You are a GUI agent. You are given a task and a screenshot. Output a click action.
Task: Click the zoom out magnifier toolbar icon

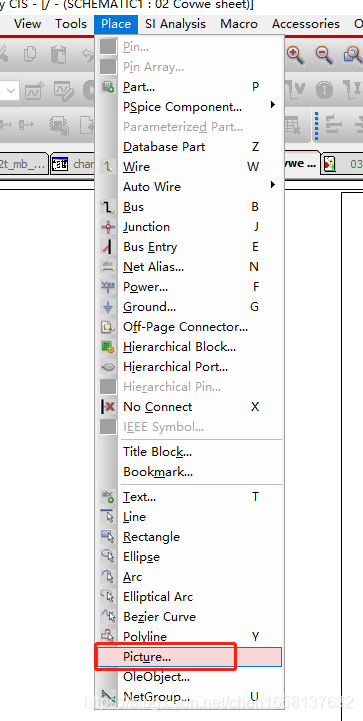coord(324,55)
